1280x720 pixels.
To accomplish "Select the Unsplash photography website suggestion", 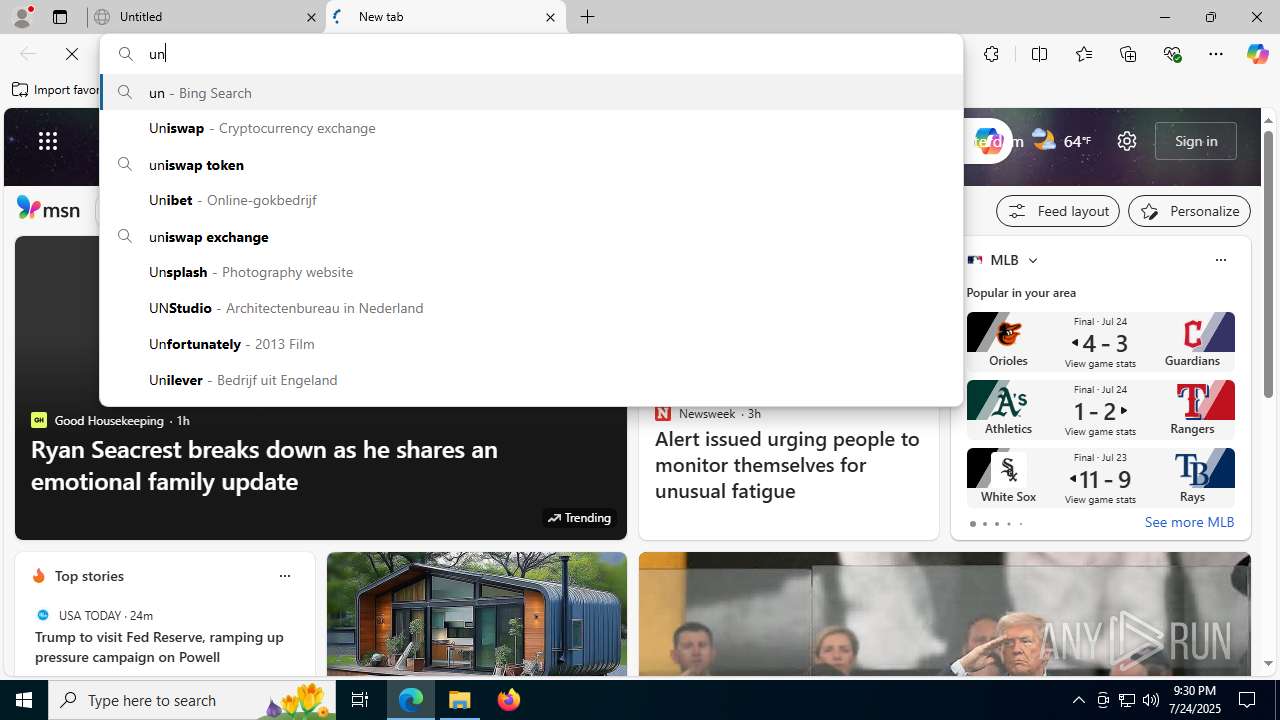I will coord(531,272).
